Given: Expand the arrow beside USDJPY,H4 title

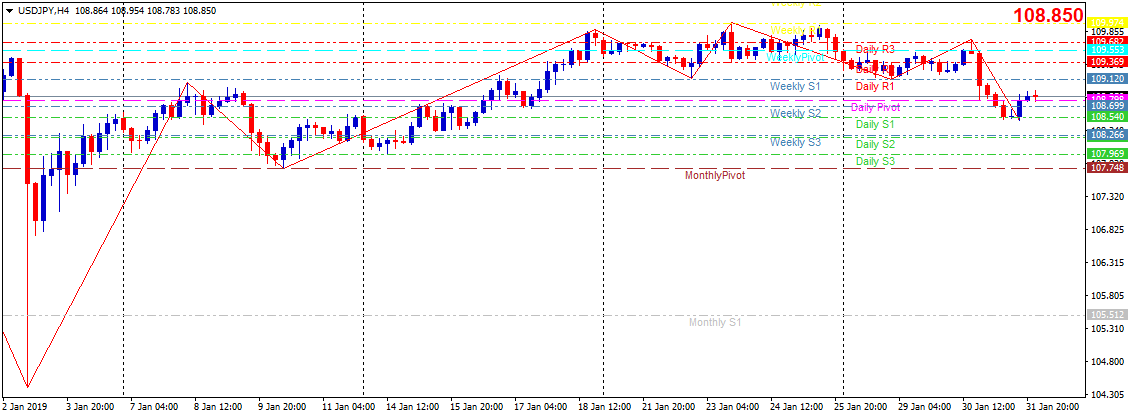Looking at the screenshot, I should click(x=8, y=9).
